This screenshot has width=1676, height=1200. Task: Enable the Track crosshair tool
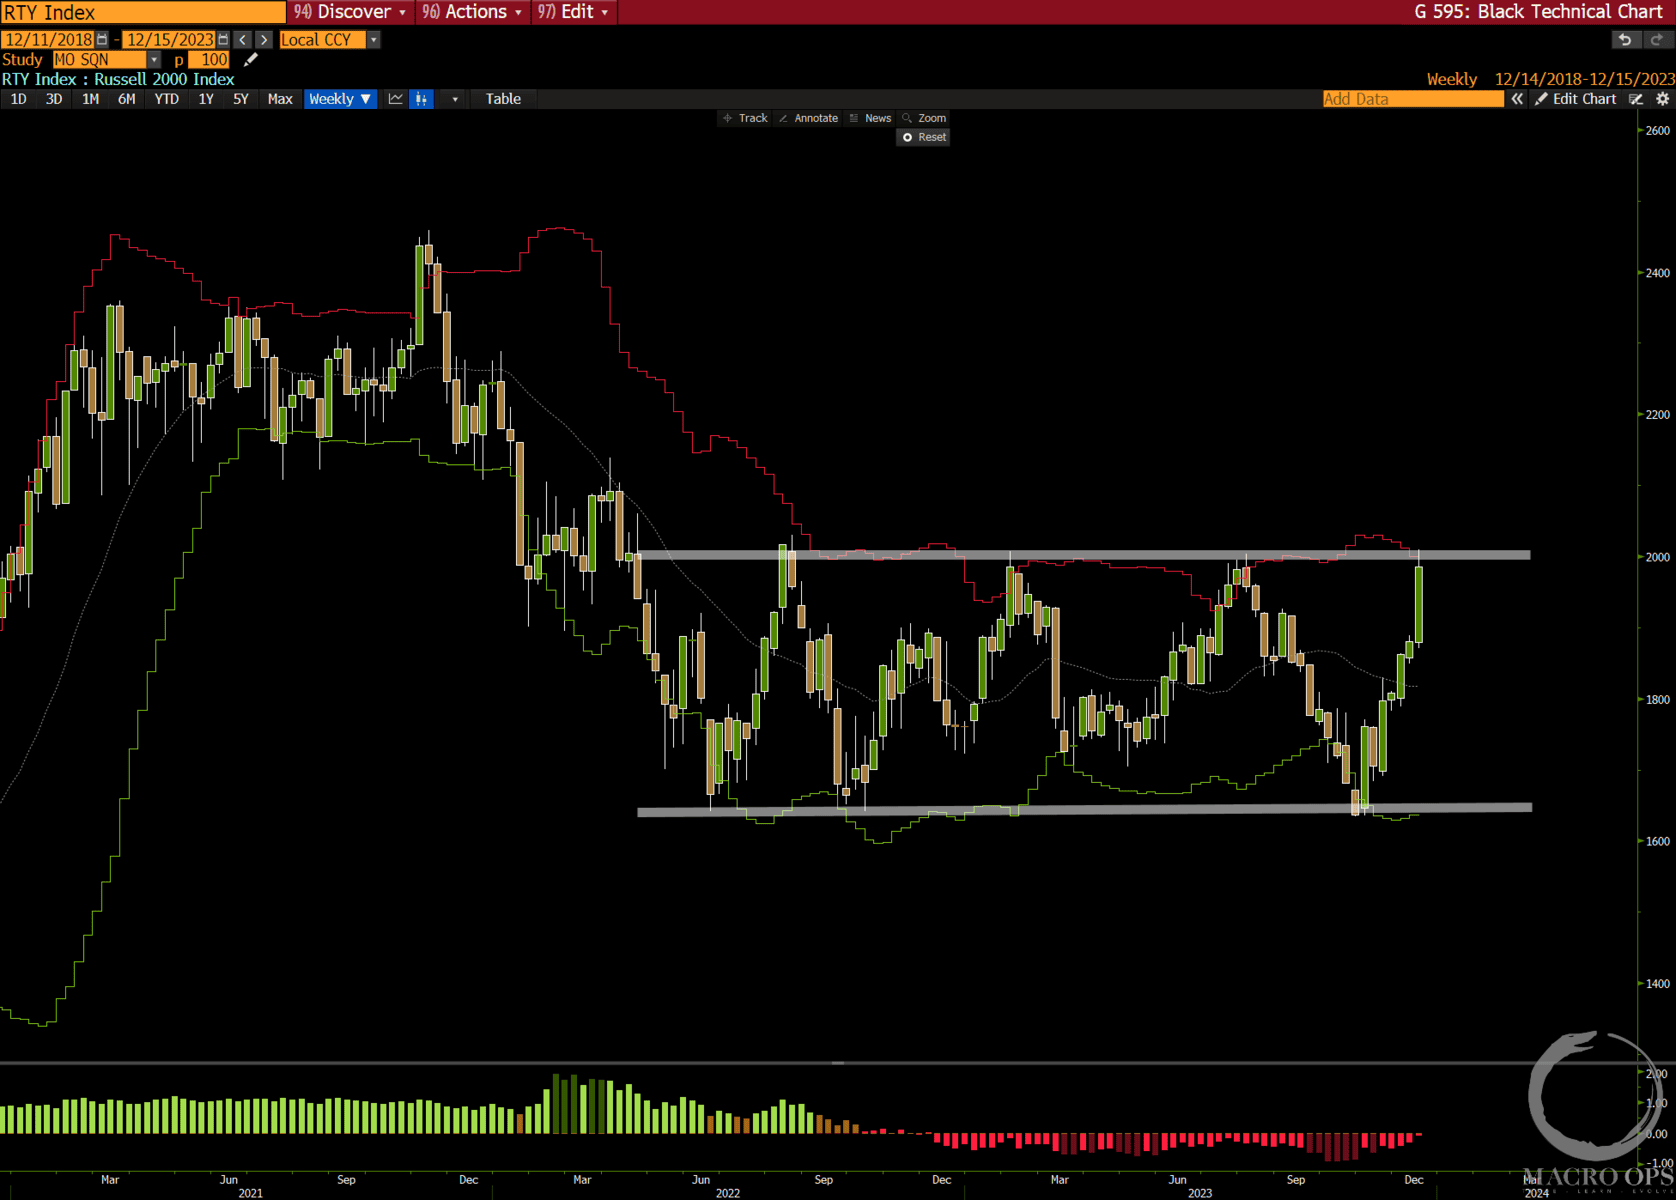[x=746, y=118]
